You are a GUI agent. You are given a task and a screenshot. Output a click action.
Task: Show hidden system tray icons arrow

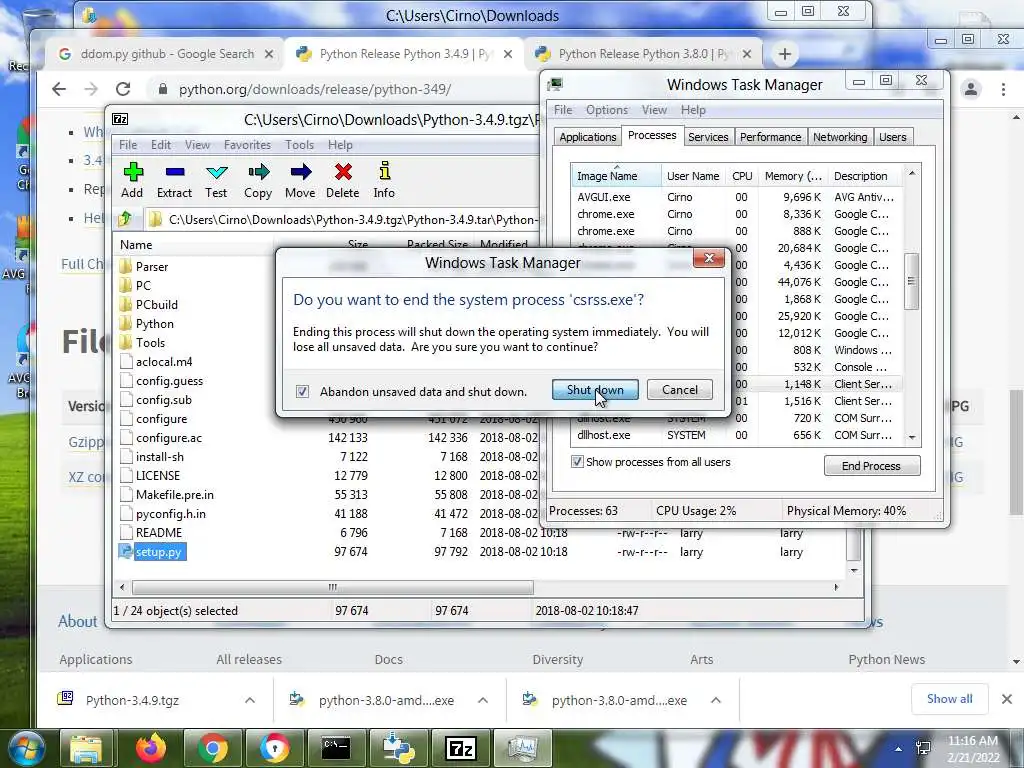pyautogui.click(x=899, y=749)
